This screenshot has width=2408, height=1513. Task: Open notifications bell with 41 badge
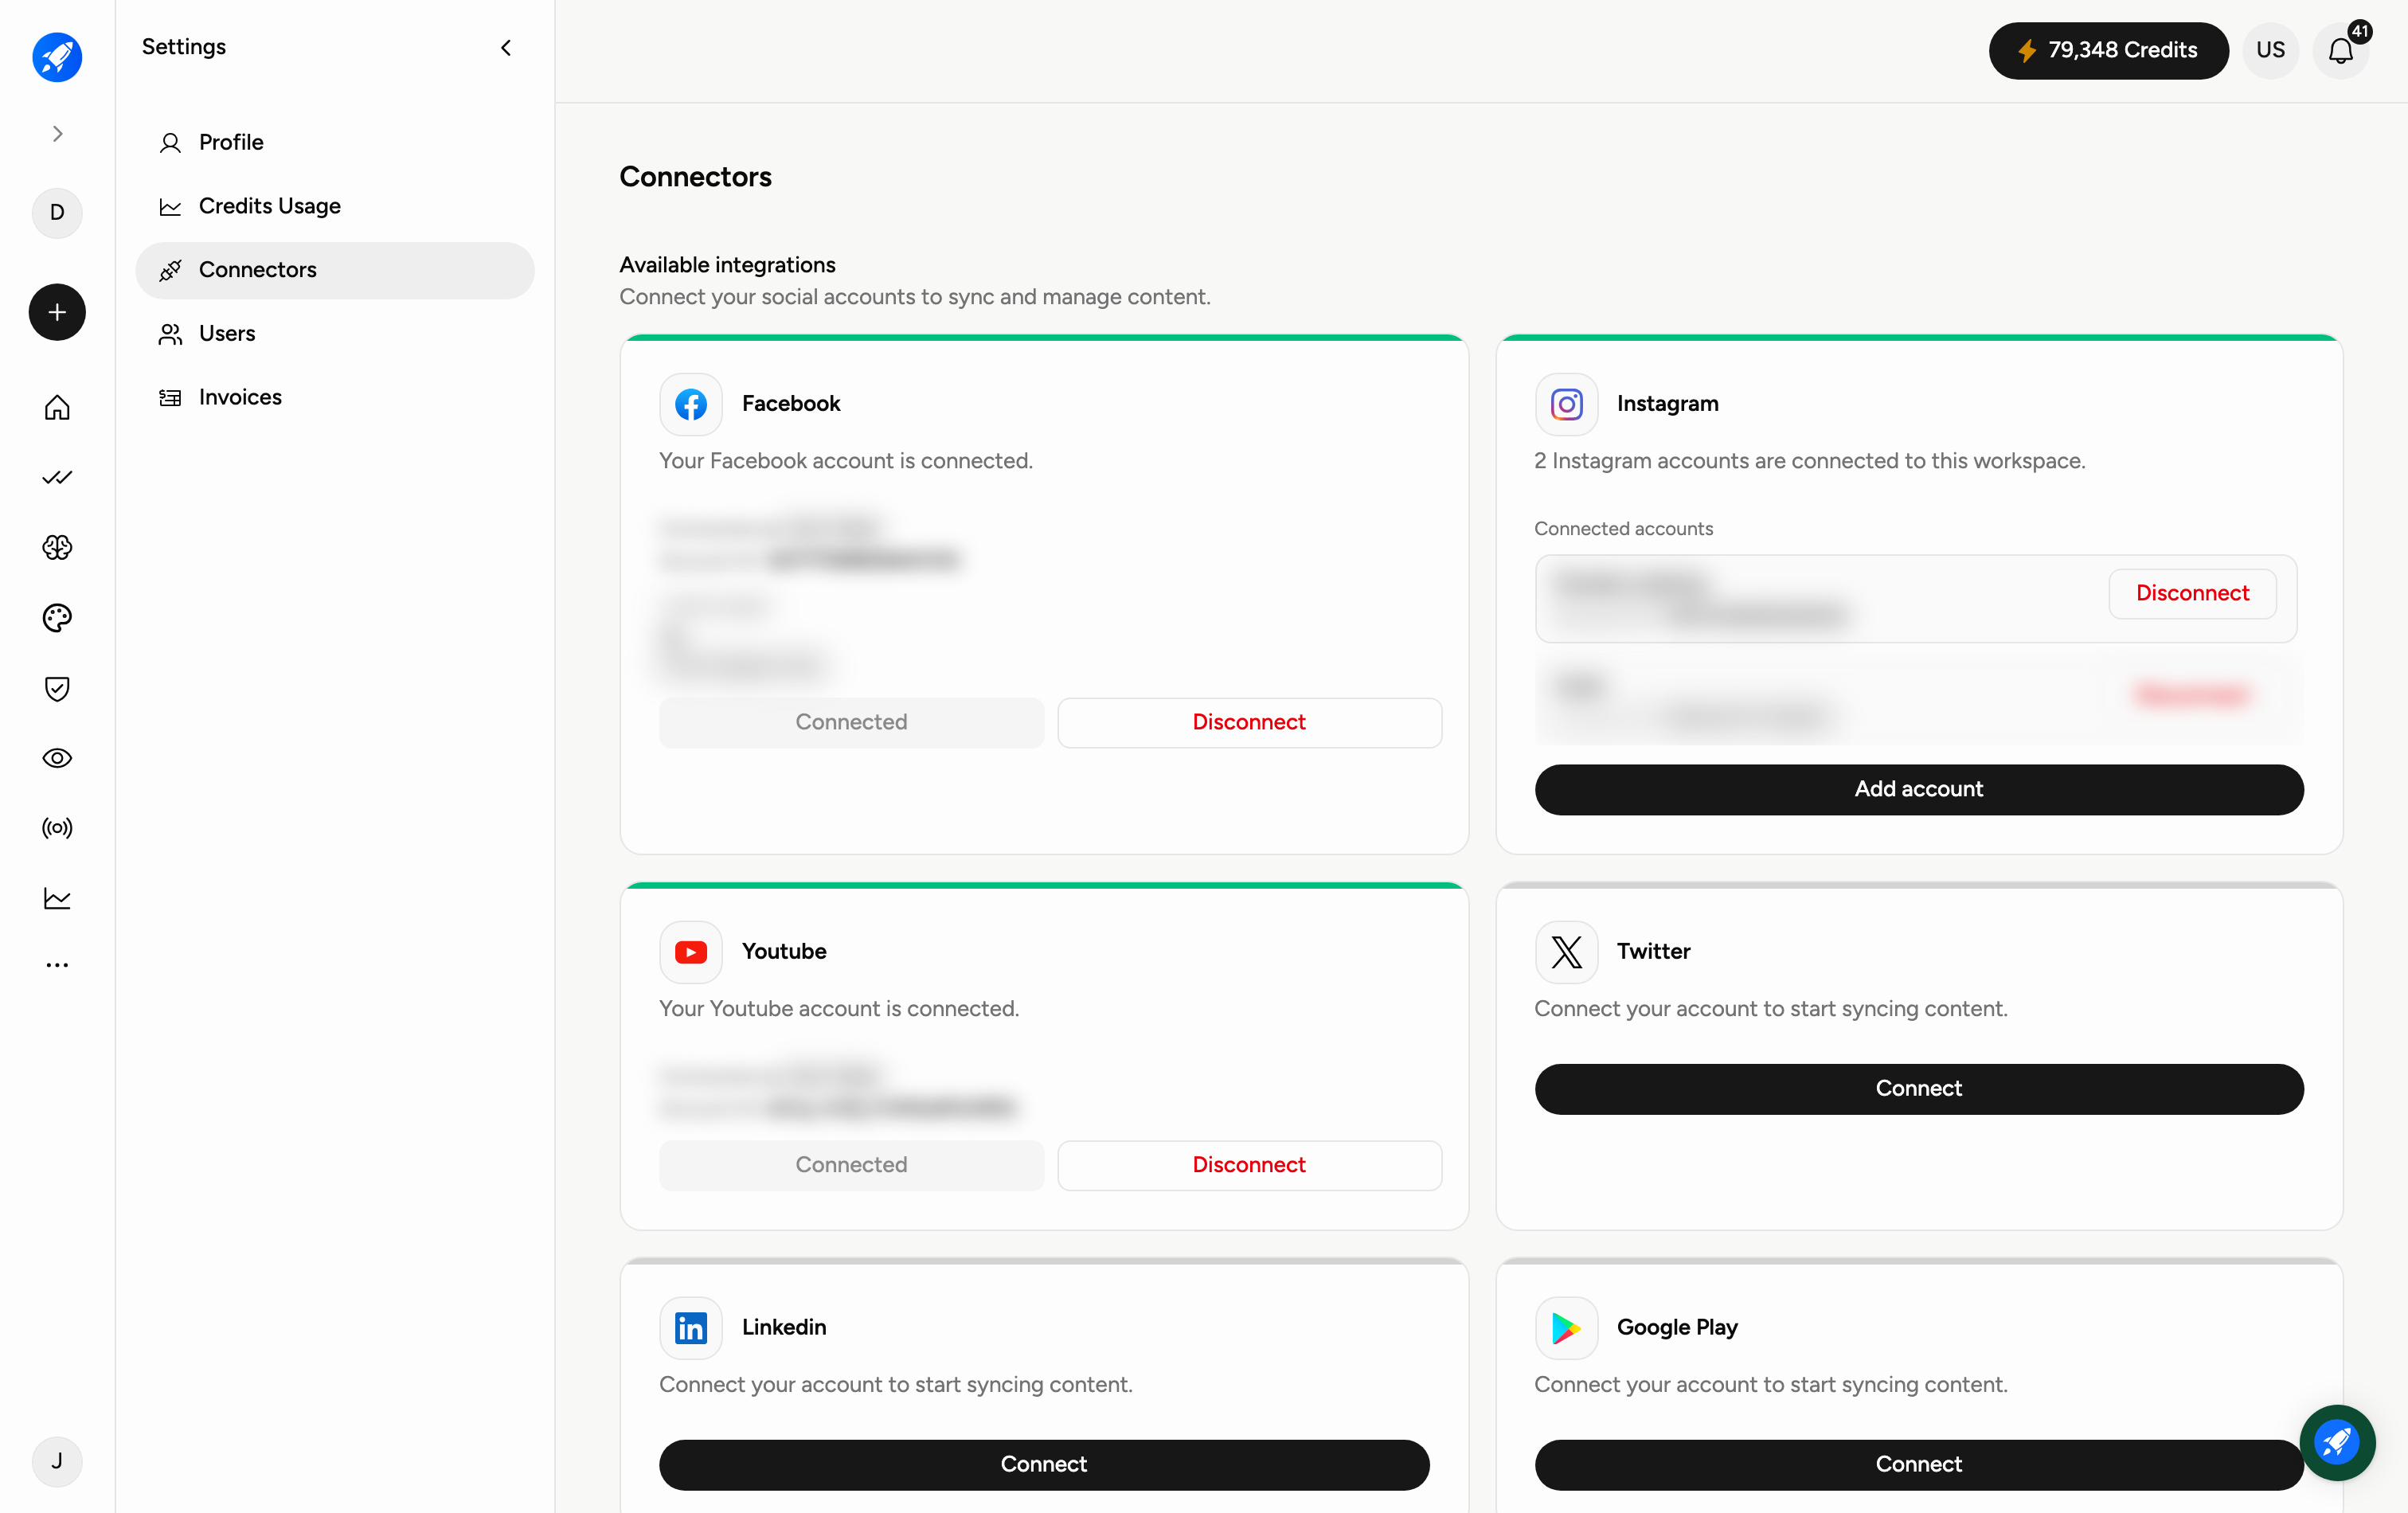click(2341, 50)
